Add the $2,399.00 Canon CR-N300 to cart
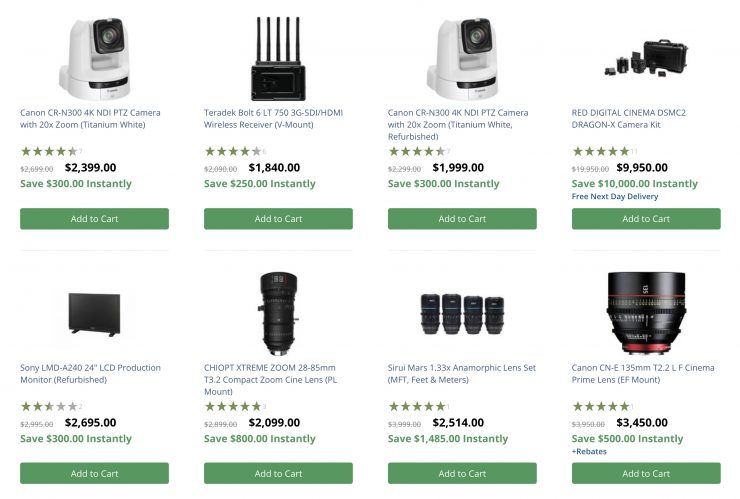This screenshot has width=740, height=499. pyautogui.click(x=94, y=219)
